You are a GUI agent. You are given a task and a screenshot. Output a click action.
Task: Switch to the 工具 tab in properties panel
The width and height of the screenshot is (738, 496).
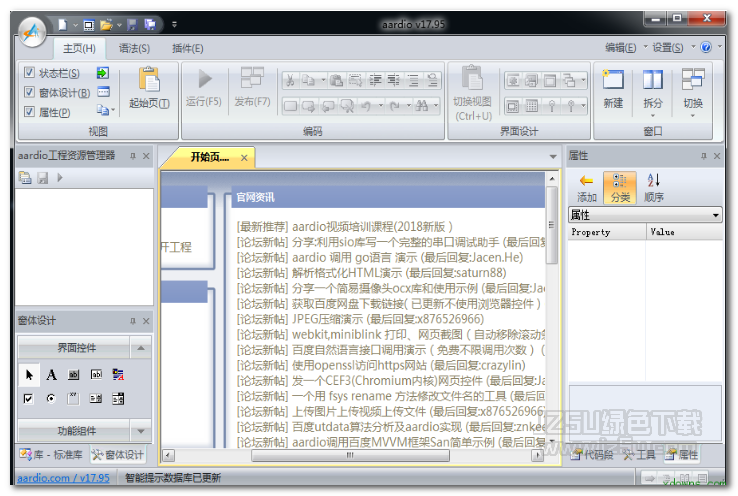coord(640,455)
